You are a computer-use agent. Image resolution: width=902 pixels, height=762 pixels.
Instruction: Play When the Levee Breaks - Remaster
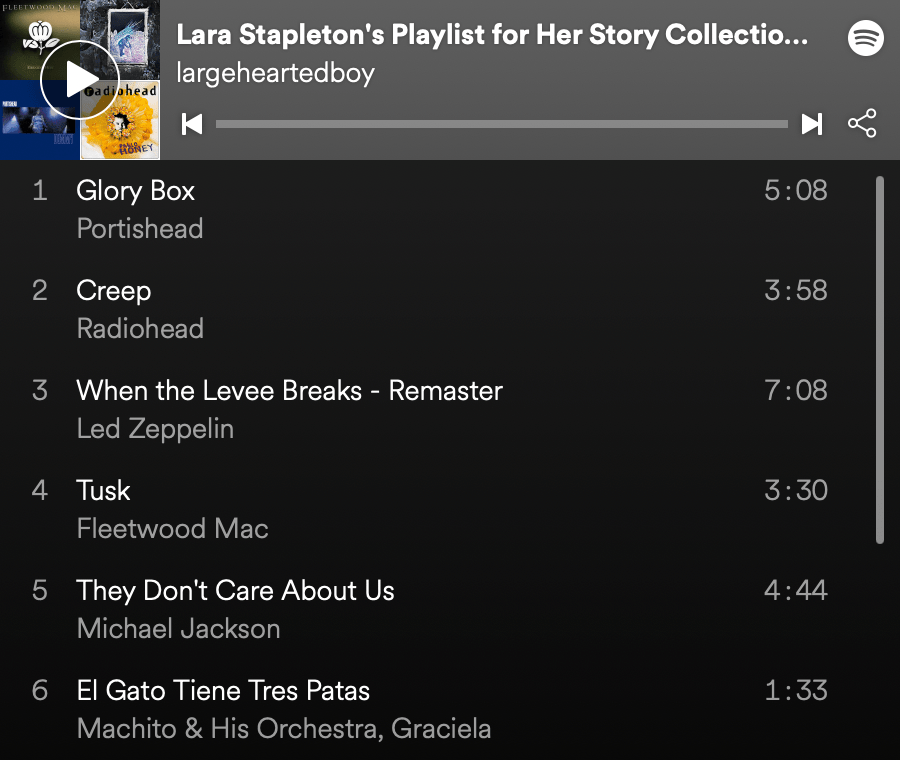289,391
